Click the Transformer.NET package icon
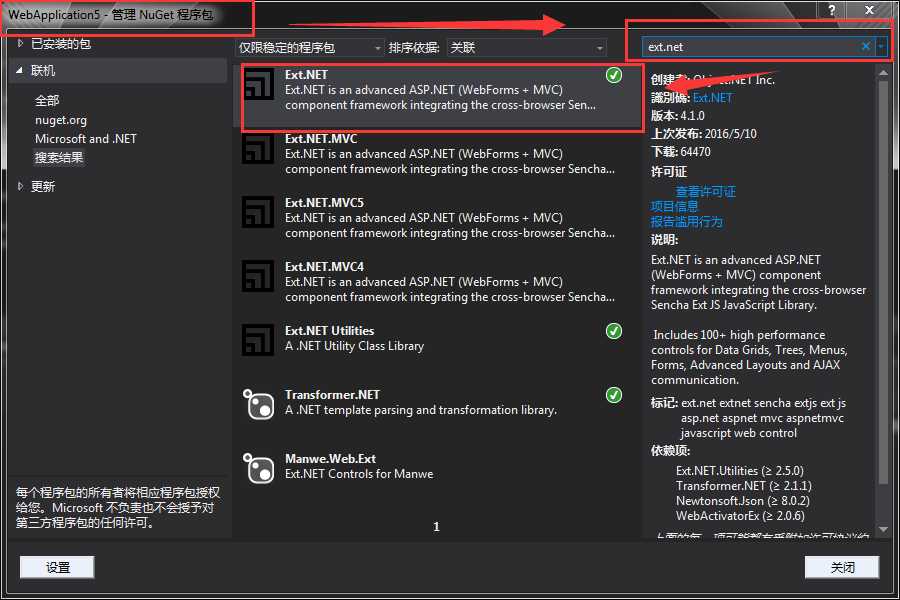900x600 pixels. coord(259,404)
